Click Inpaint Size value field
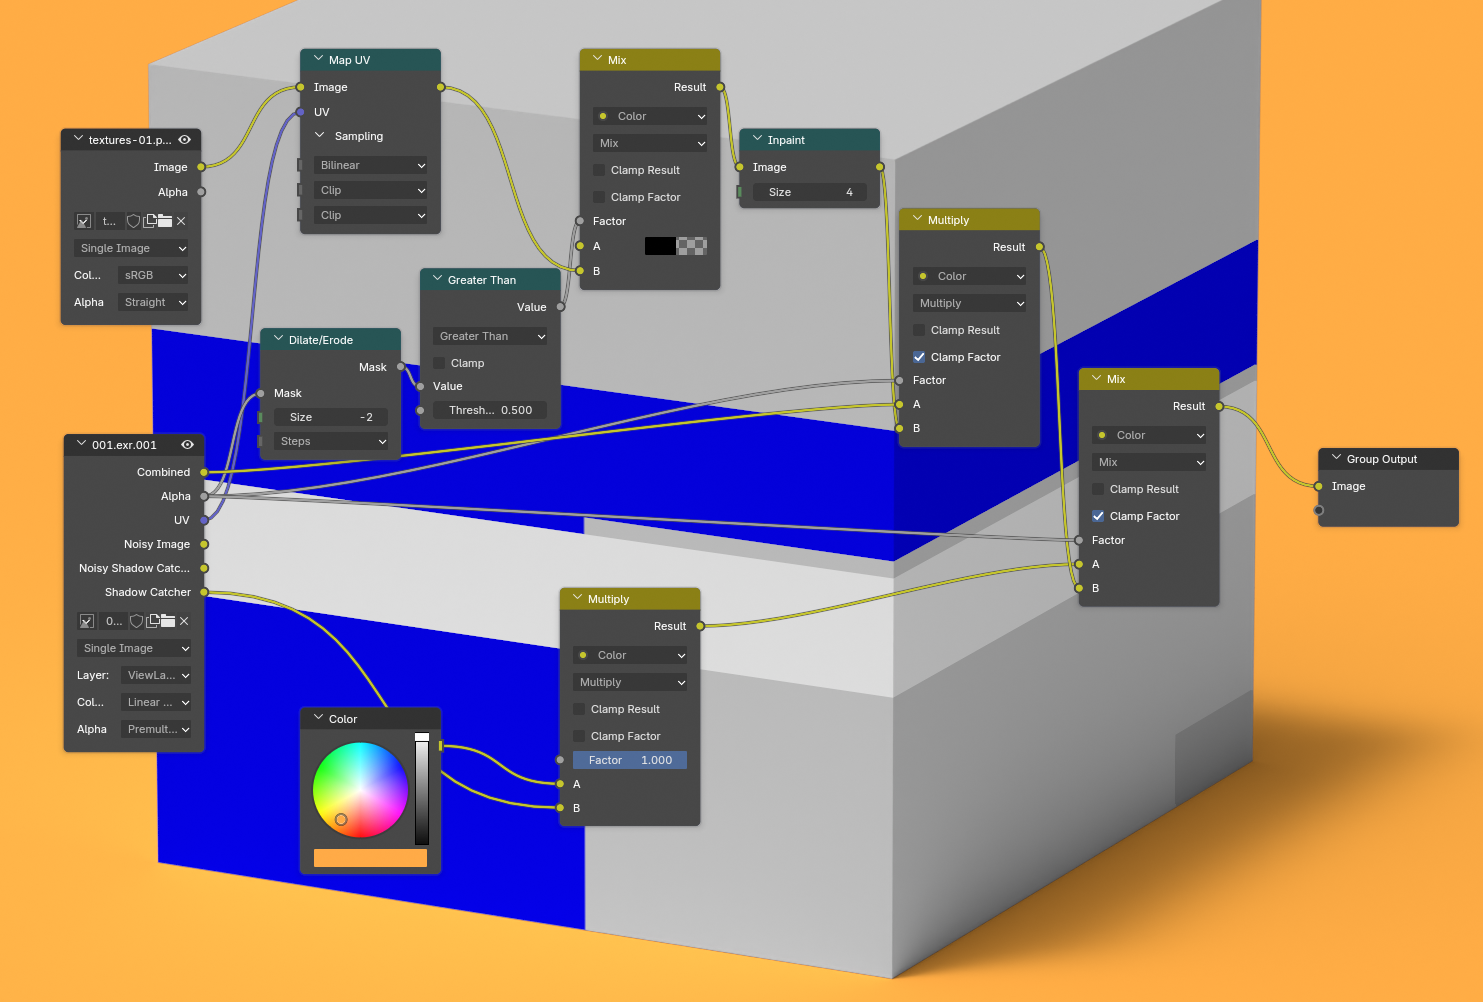The width and height of the screenshot is (1483, 1002). [810, 192]
